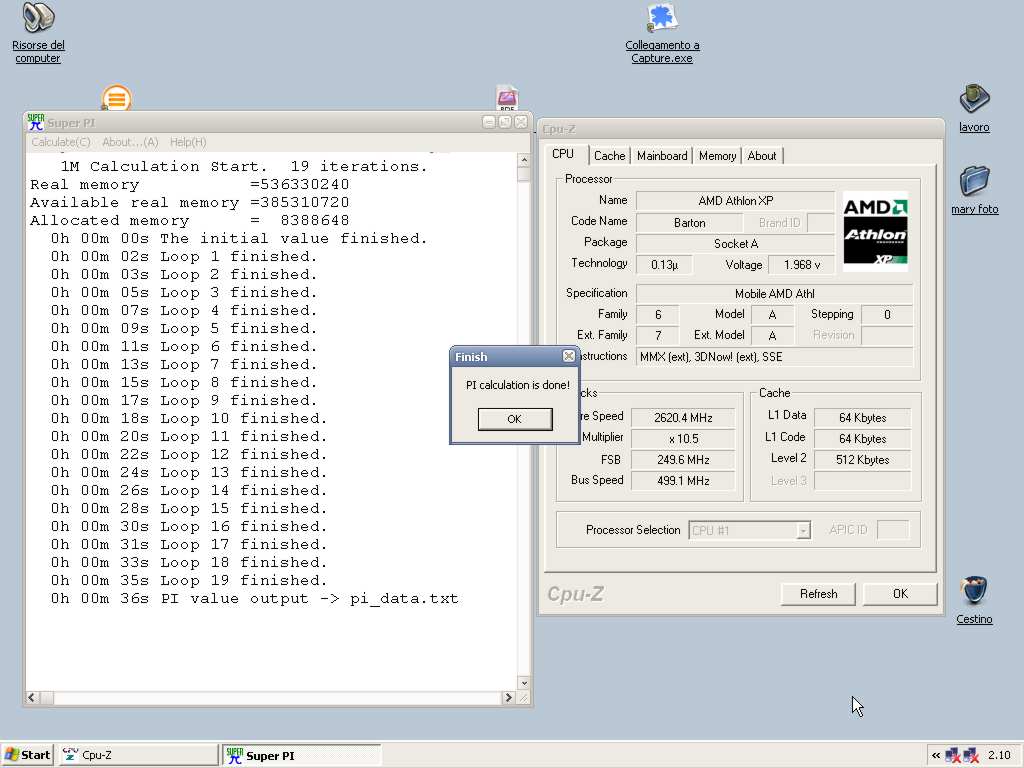Click PI value output pi_data.txt line

pyautogui.click(x=255, y=598)
